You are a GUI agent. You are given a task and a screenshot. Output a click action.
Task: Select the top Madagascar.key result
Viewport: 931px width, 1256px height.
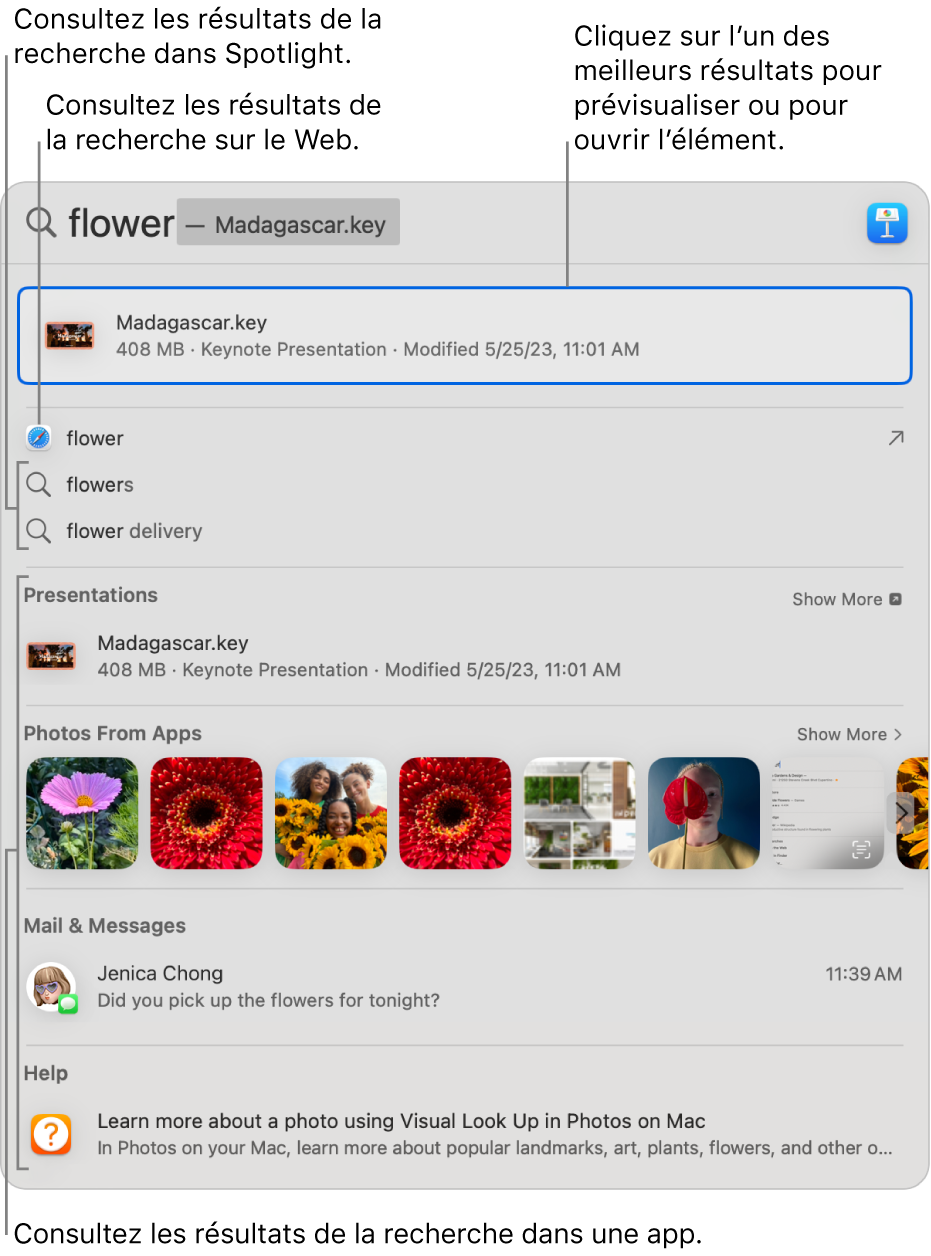(x=464, y=336)
